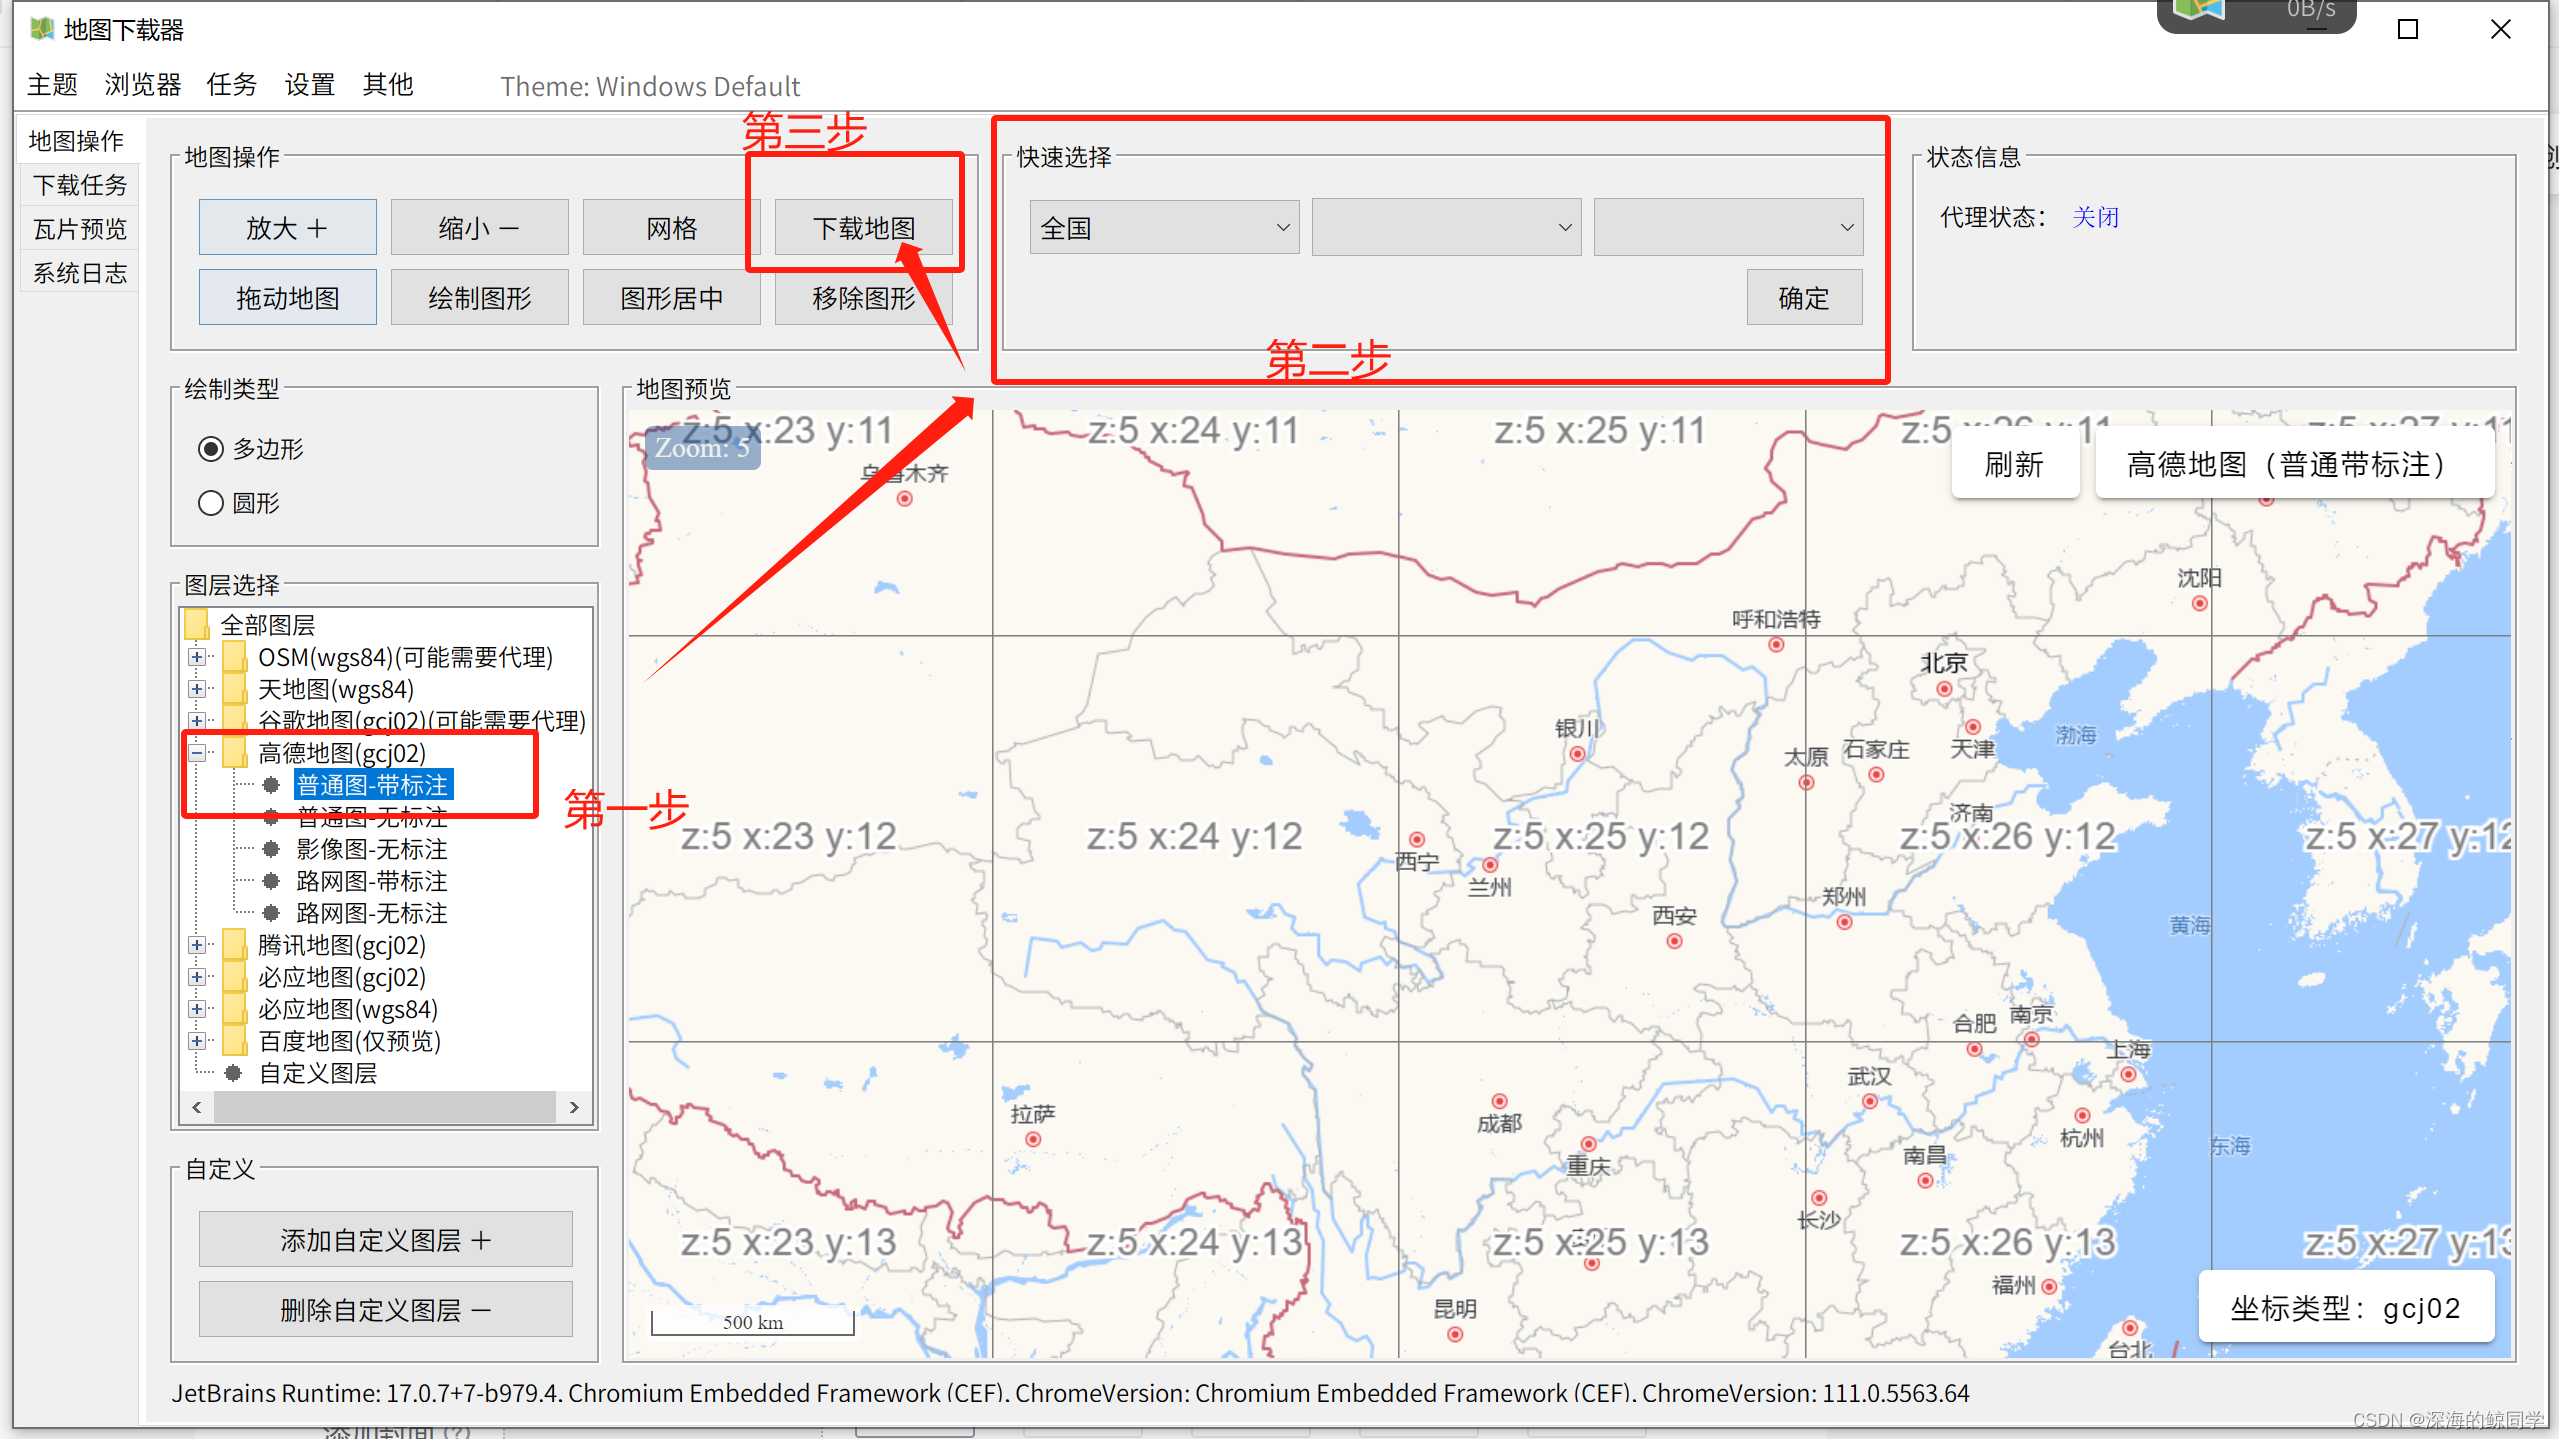Click the 百度地图(仅预览) folder icon
The height and width of the screenshot is (1439, 2559).
[x=235, y=1041]
